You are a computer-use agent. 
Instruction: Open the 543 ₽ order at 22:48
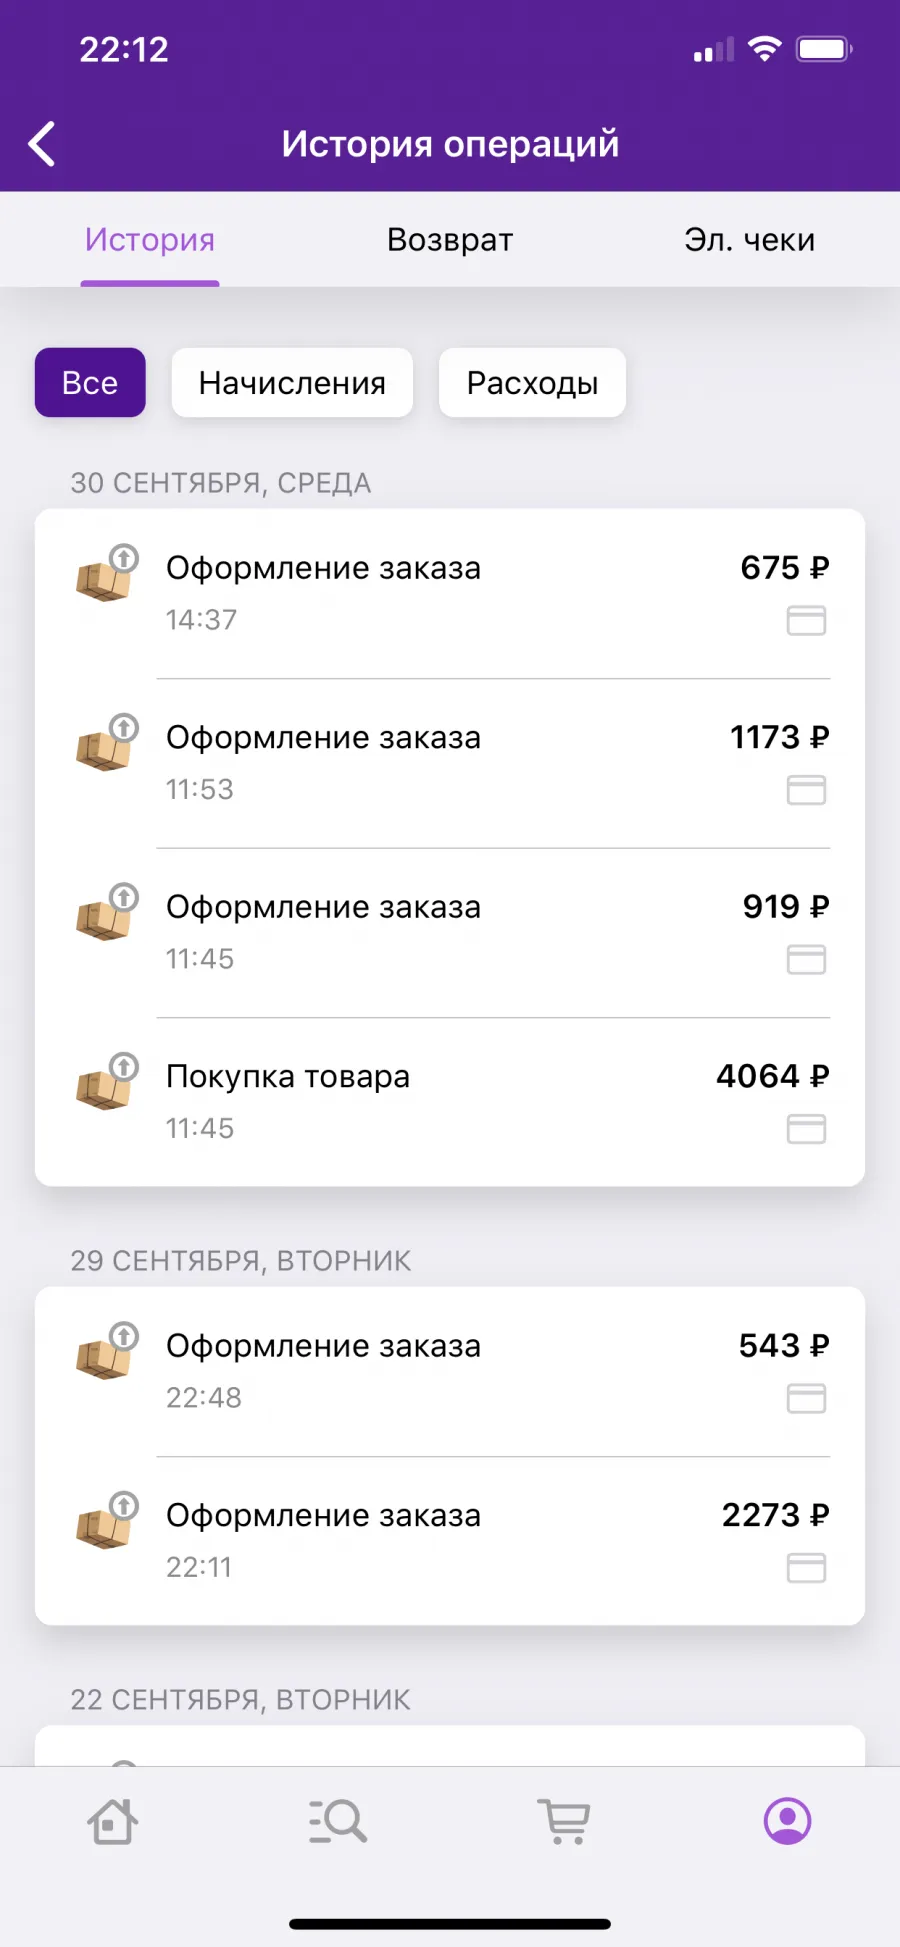450,1372
